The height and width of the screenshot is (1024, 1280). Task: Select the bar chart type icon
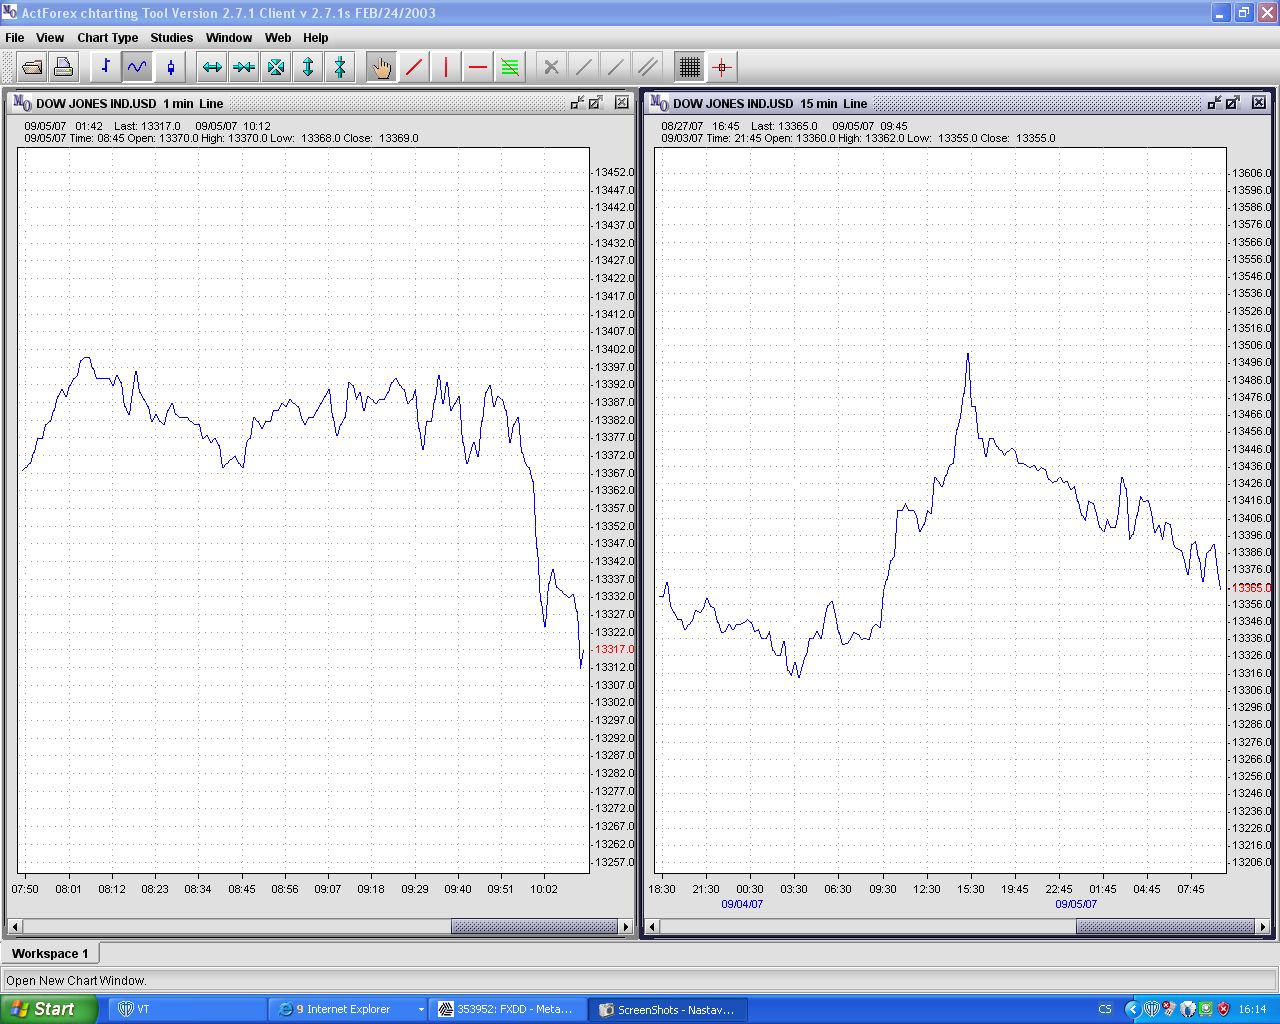coord(105,67)
